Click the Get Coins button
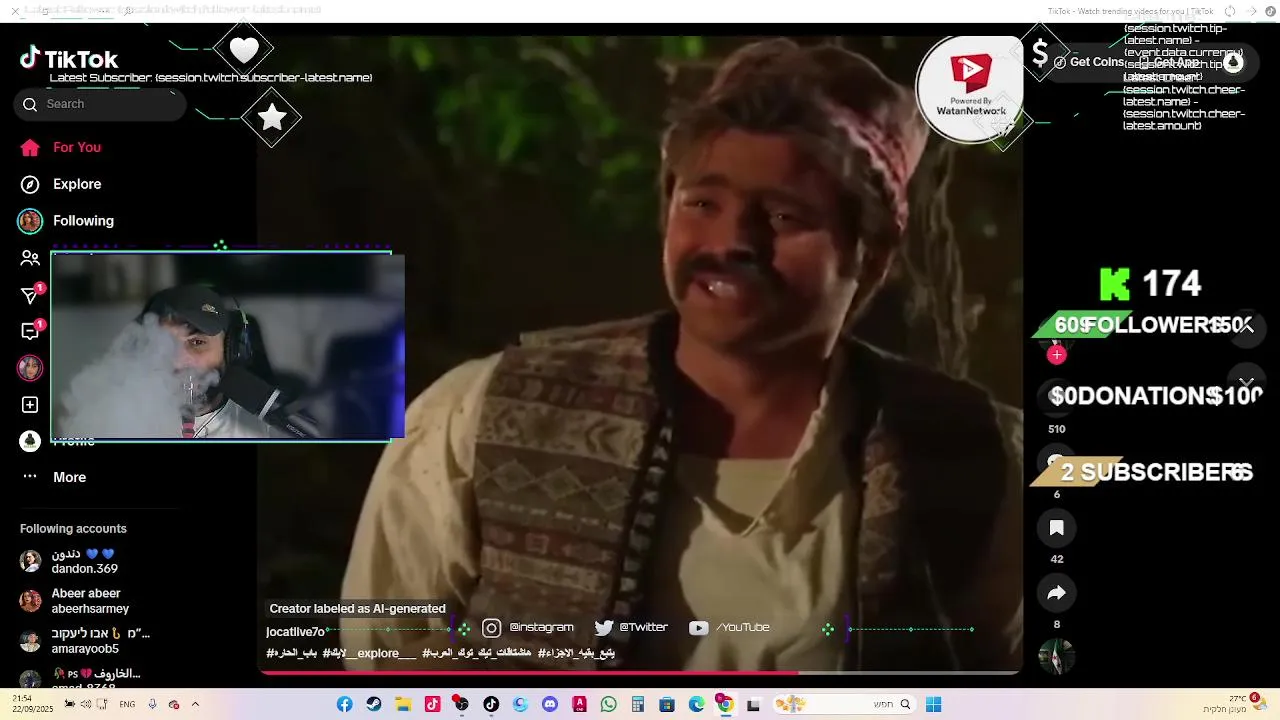1280x720 pixels. click(1088, 62)
